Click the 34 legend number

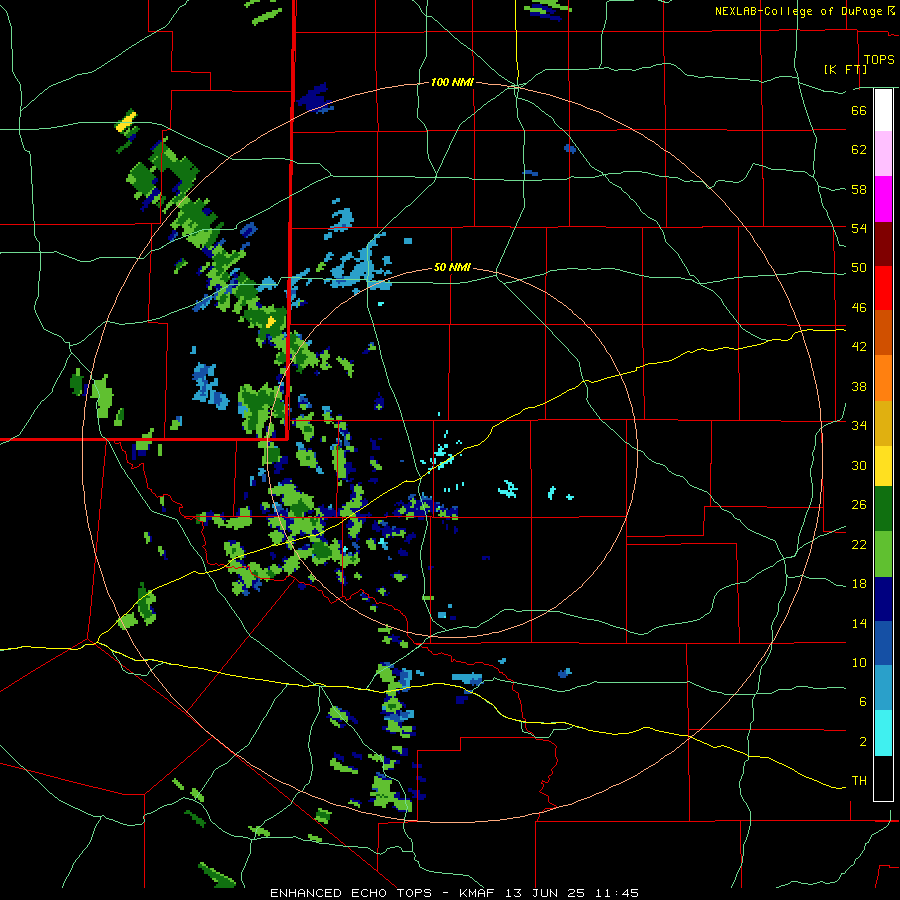pyautogui.click(x=859, y=426)
